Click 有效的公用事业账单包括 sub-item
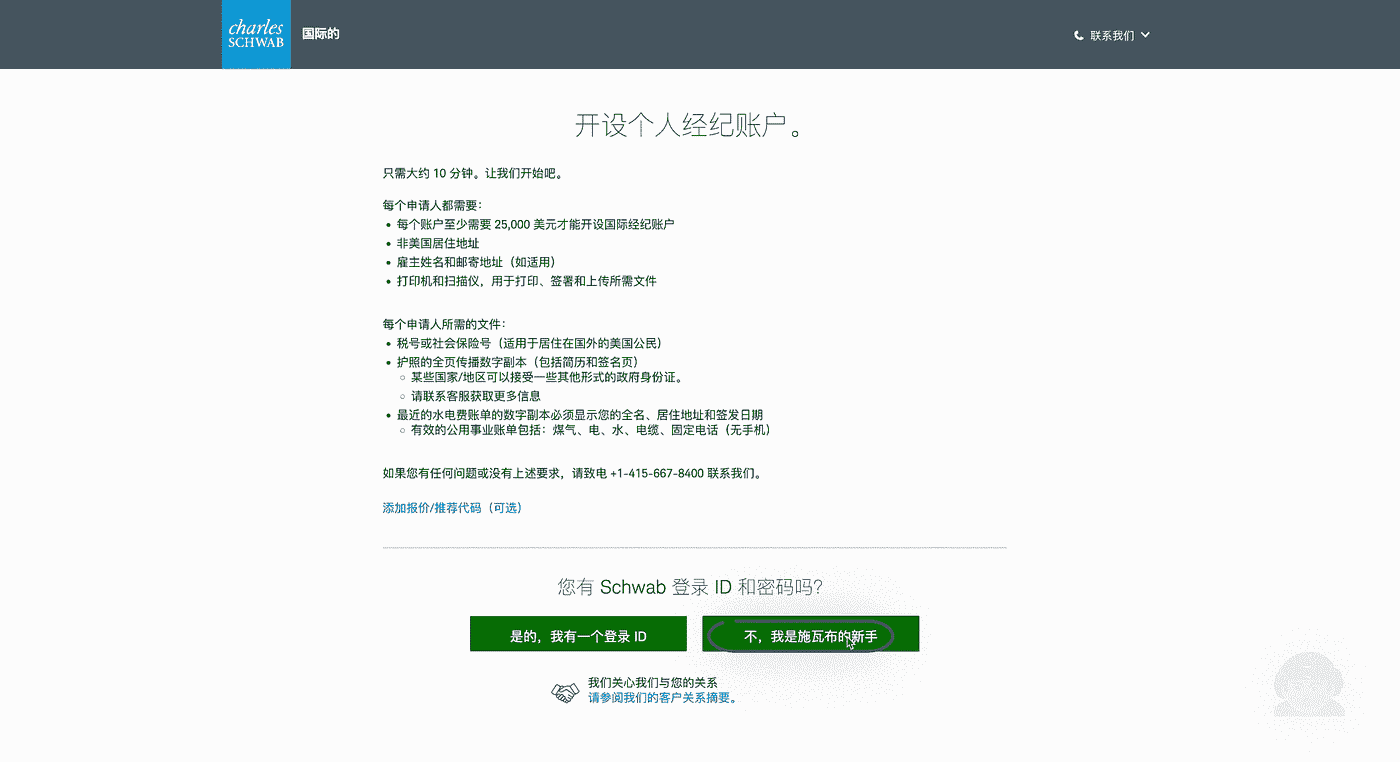 pyautogui.click(x=591, y=430)
